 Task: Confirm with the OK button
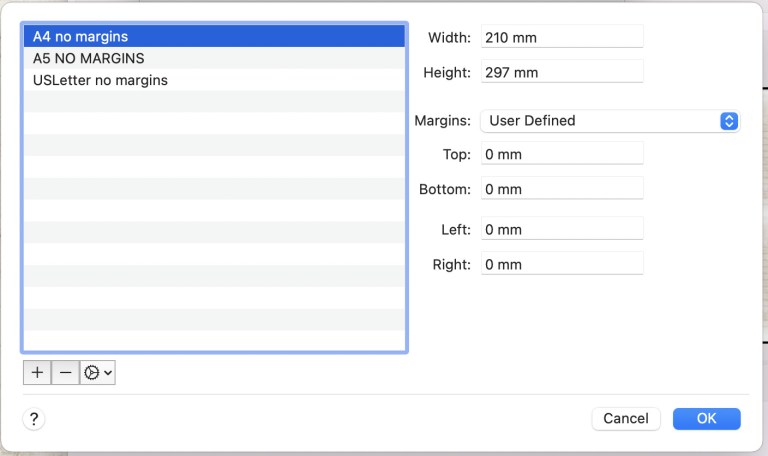click(706, 418)
